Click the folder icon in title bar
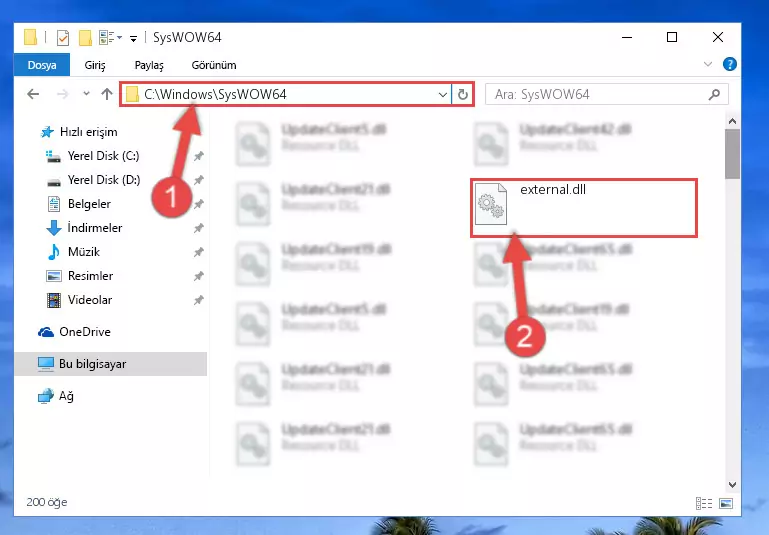This screenshot has height=535, width=769. pos(31,37)
